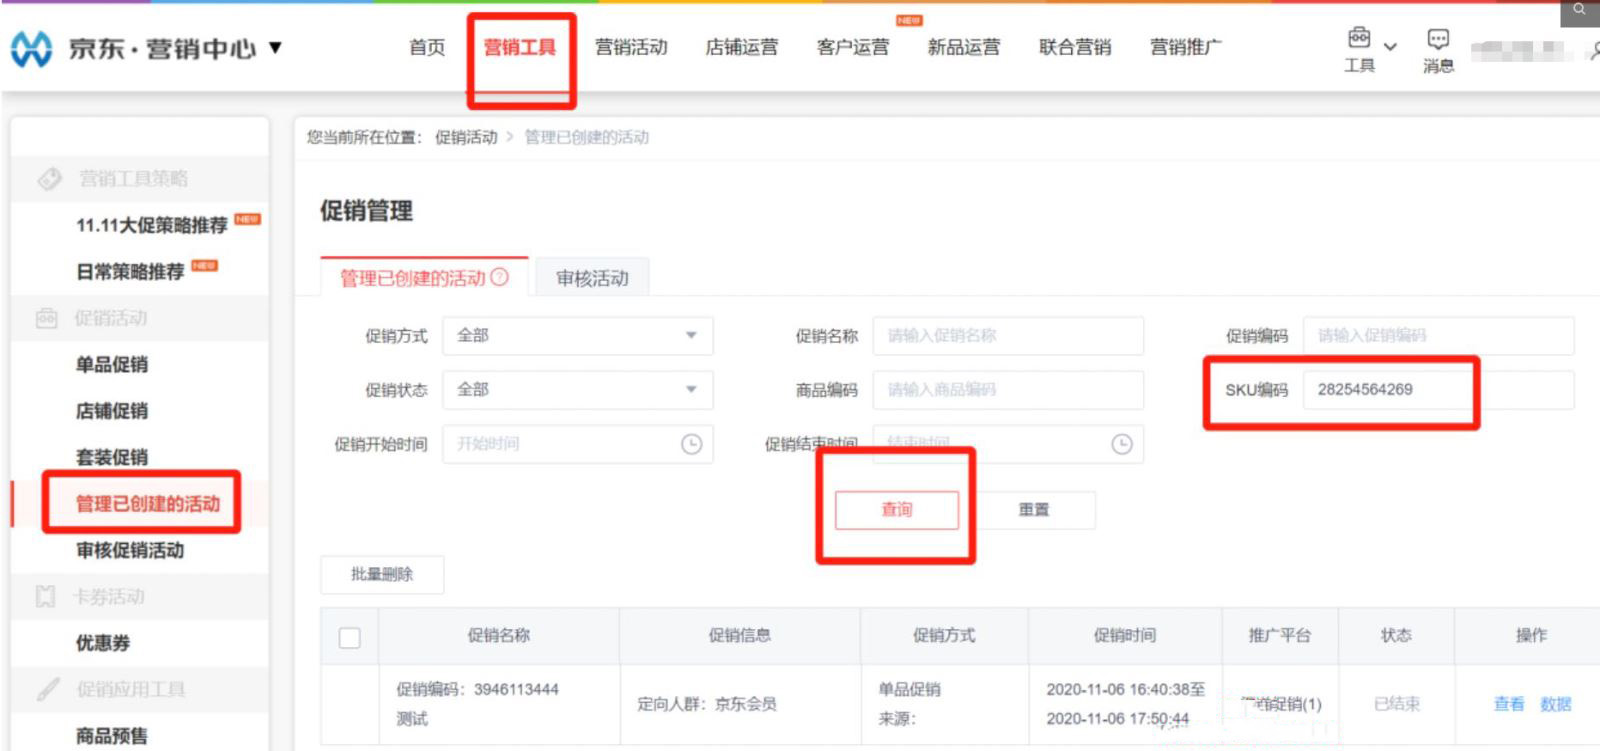
Task: Open 审核促销活动 in the sidebar
Action: tap(130, 550)
